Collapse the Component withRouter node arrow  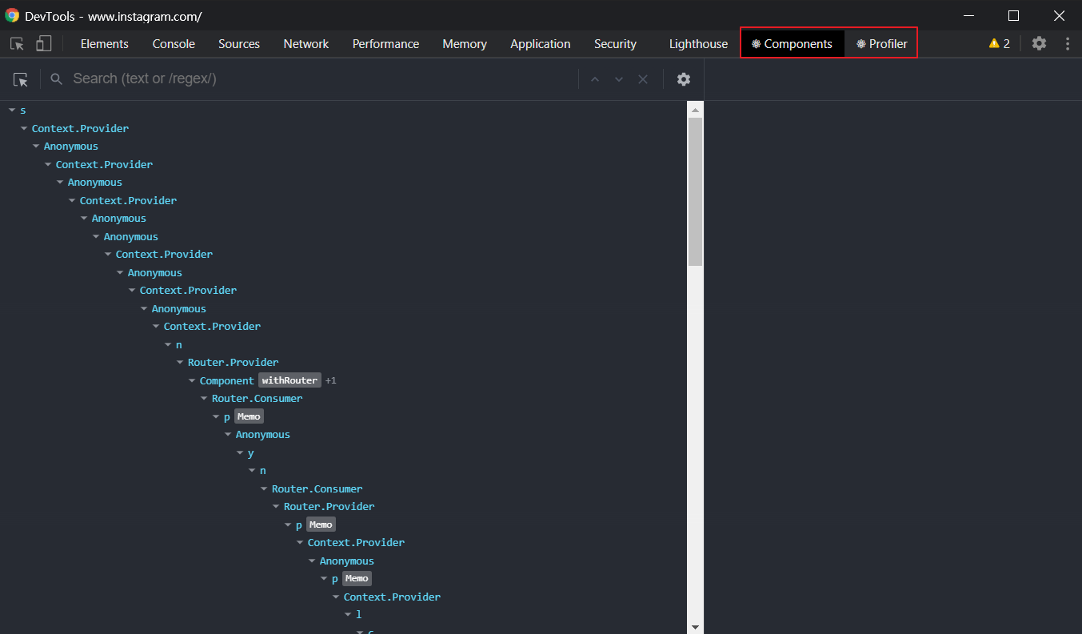[192, 381]
